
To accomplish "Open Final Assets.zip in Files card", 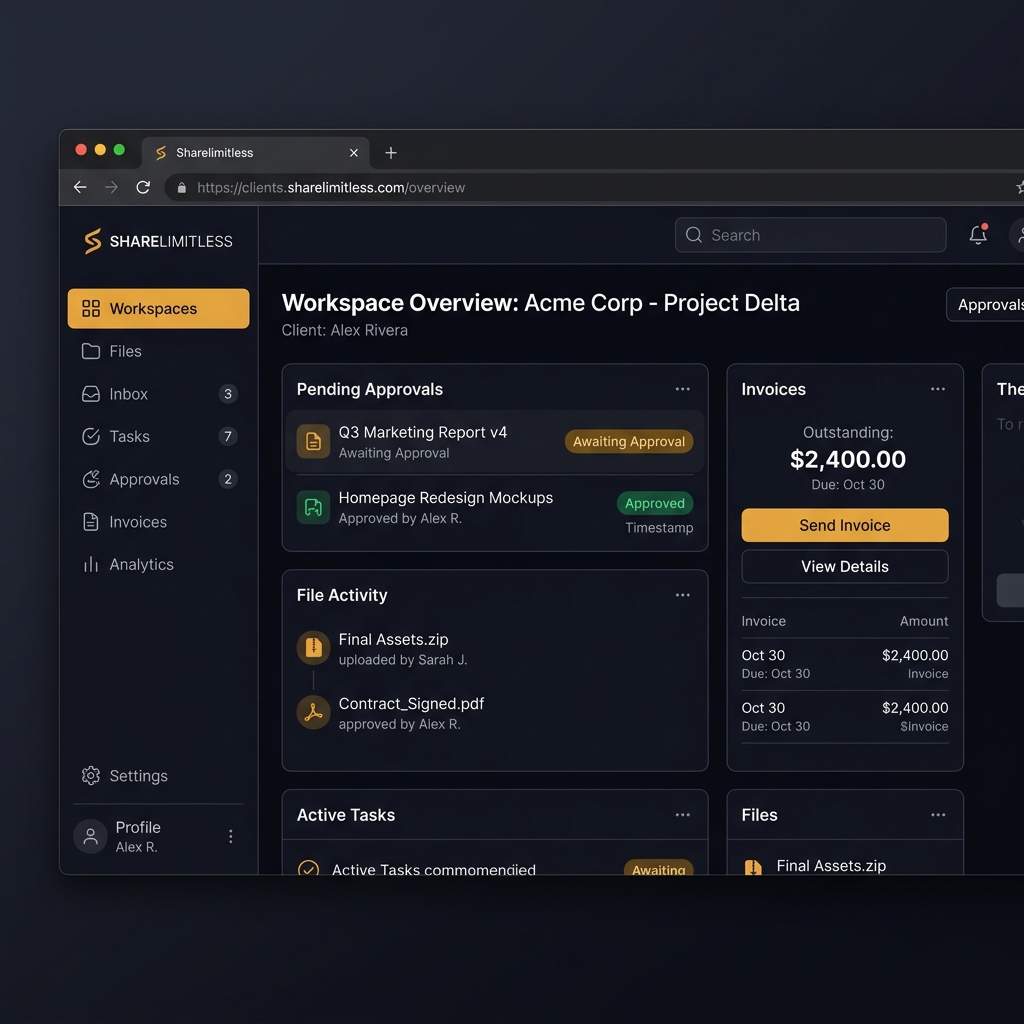I will 831,866.
